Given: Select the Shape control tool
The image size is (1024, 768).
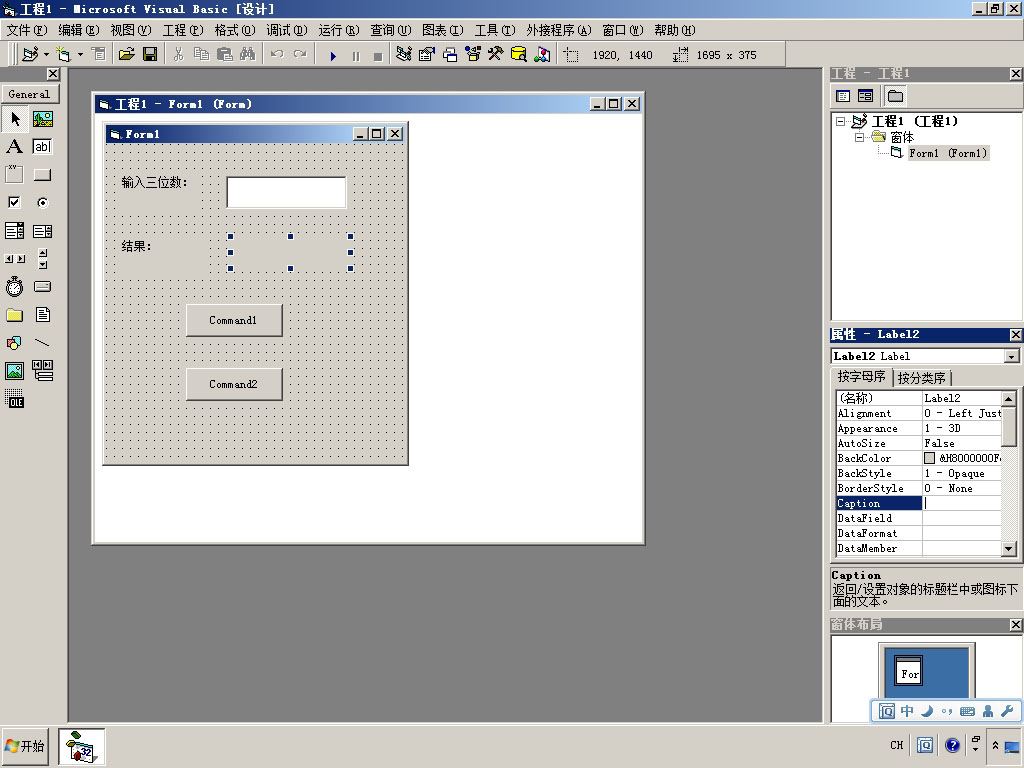Looking at the screenshot, I should 15,342.
